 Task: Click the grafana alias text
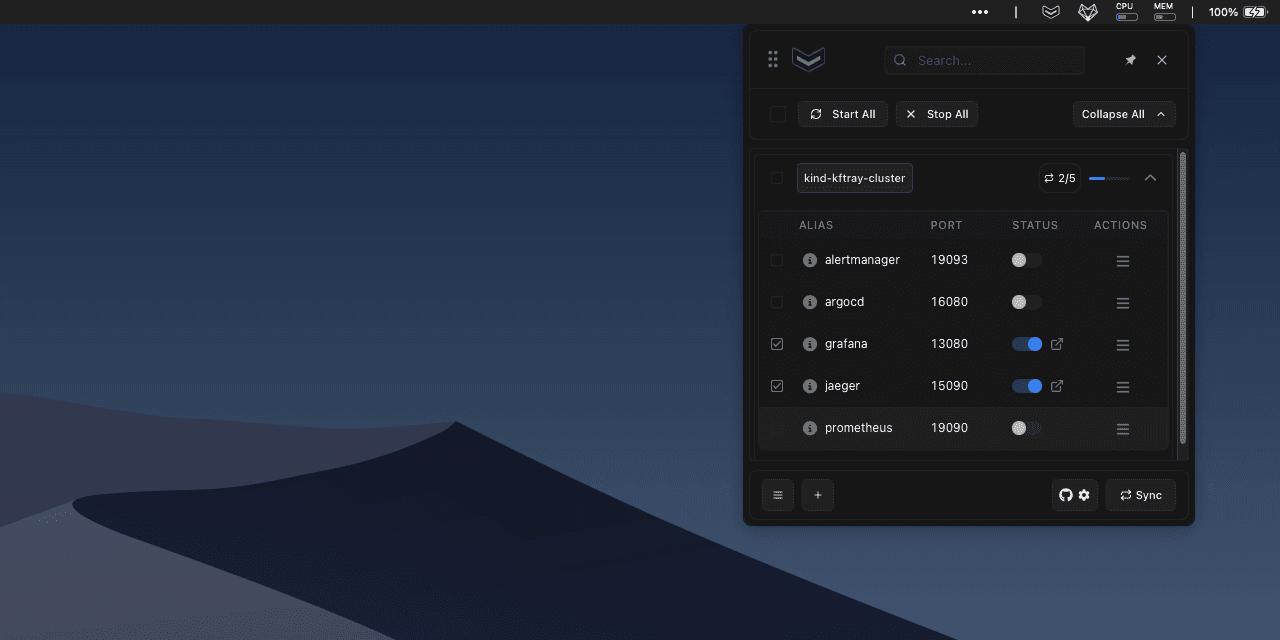coord(846,344)
